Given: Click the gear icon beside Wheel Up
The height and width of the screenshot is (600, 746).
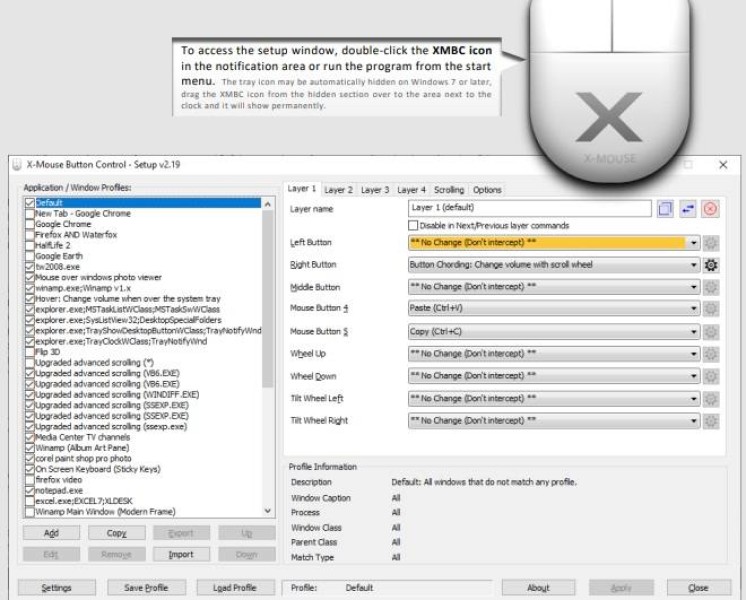Looking at the screenshot, I should pos(711,354).
